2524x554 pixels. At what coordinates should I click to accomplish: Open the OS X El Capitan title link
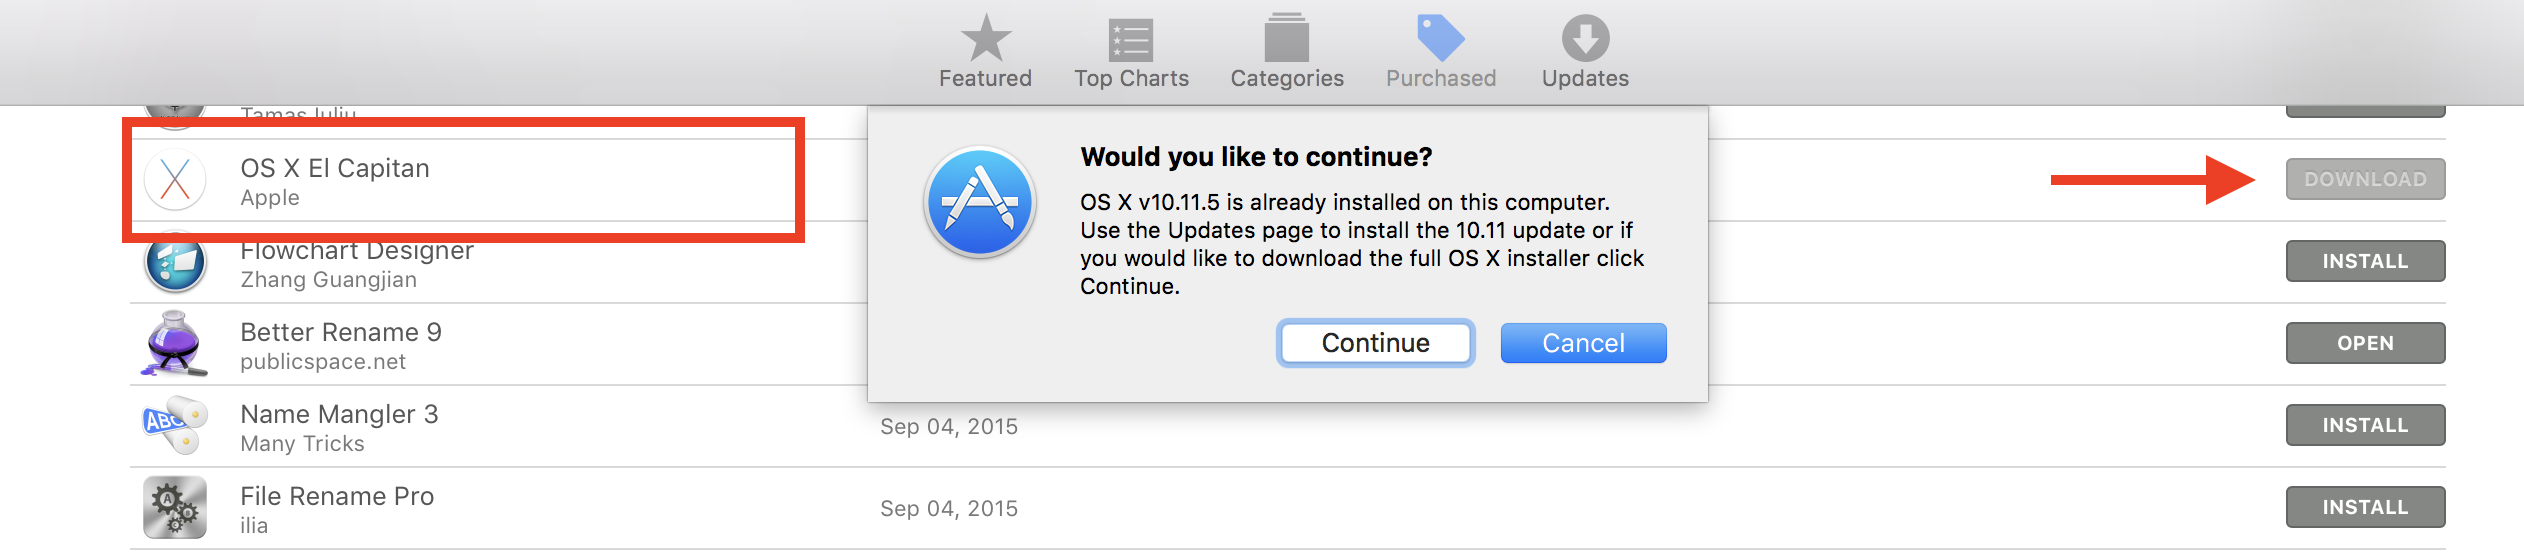point(335,168)
